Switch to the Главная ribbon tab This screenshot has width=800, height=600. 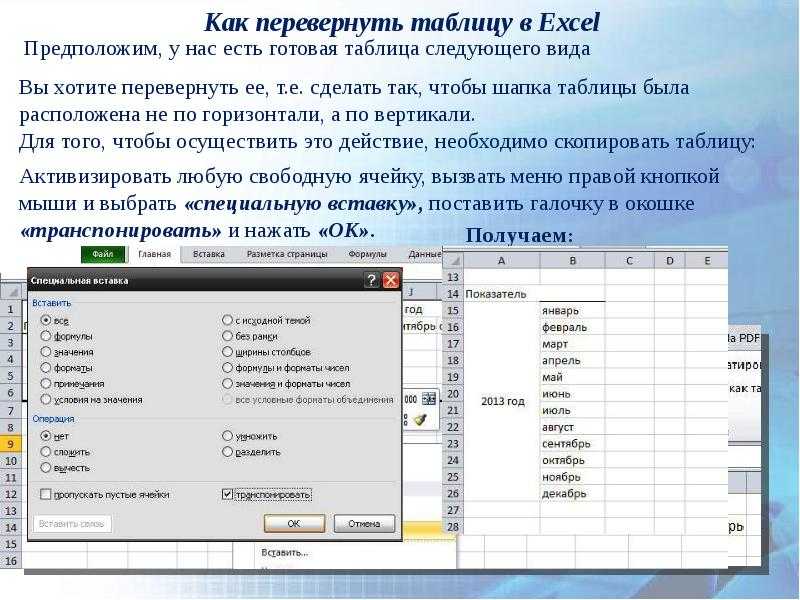(155, 254)
